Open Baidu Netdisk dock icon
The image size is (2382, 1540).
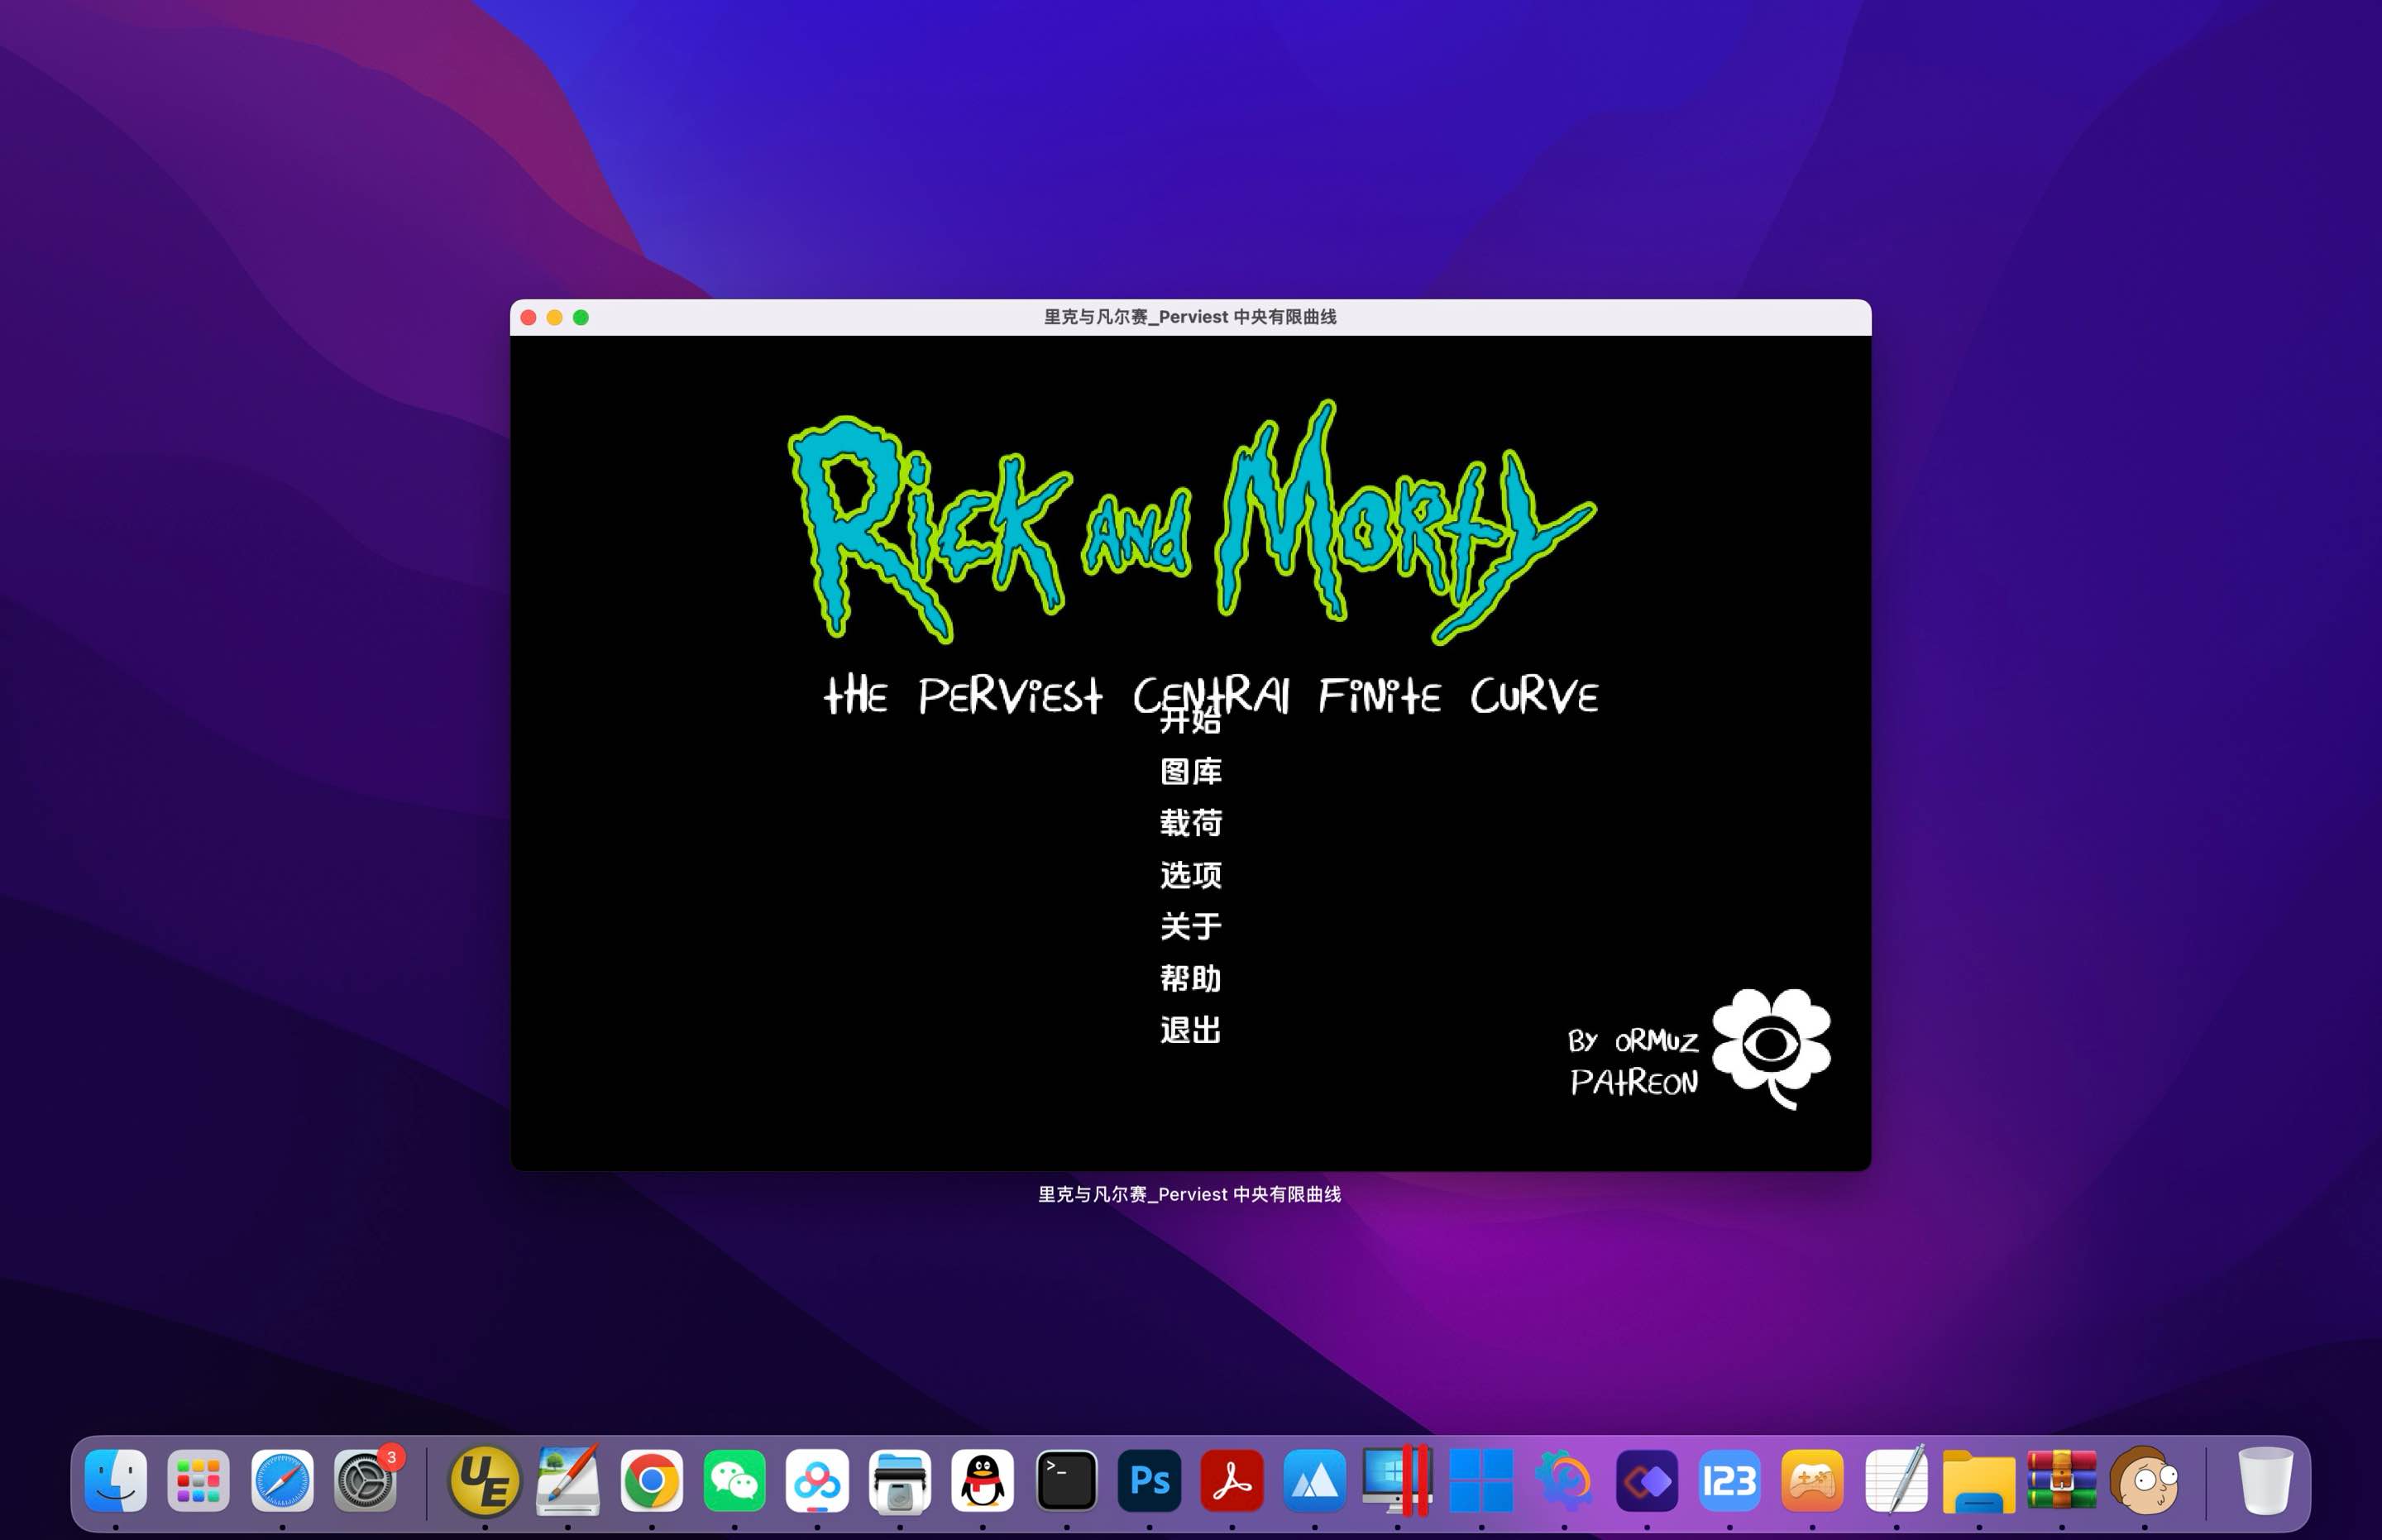point(818,1480)
